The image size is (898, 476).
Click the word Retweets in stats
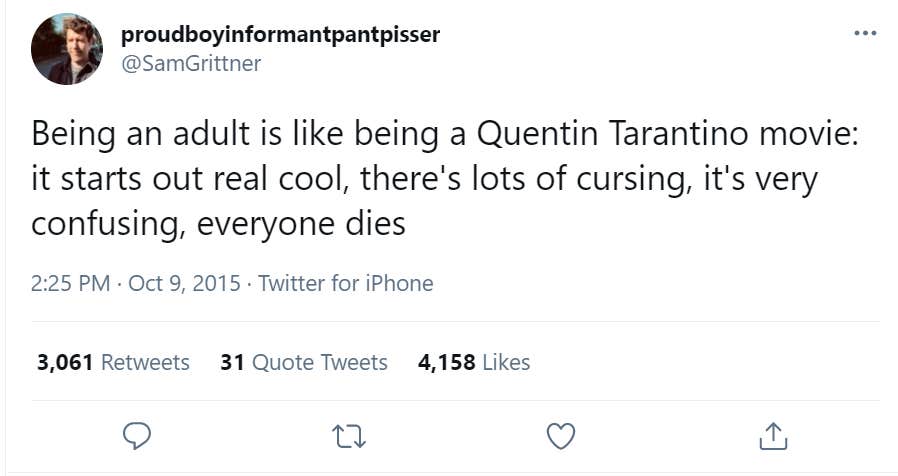click(x=146, y=362)
